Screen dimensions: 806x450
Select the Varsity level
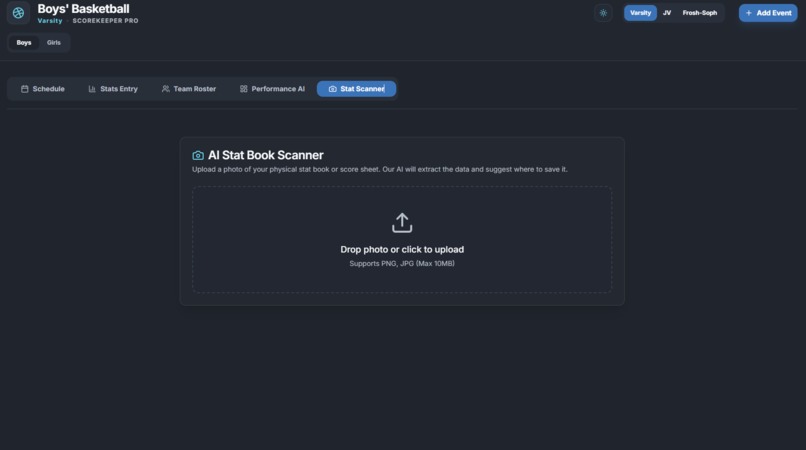pyautogui.click(x=640, y=13)
